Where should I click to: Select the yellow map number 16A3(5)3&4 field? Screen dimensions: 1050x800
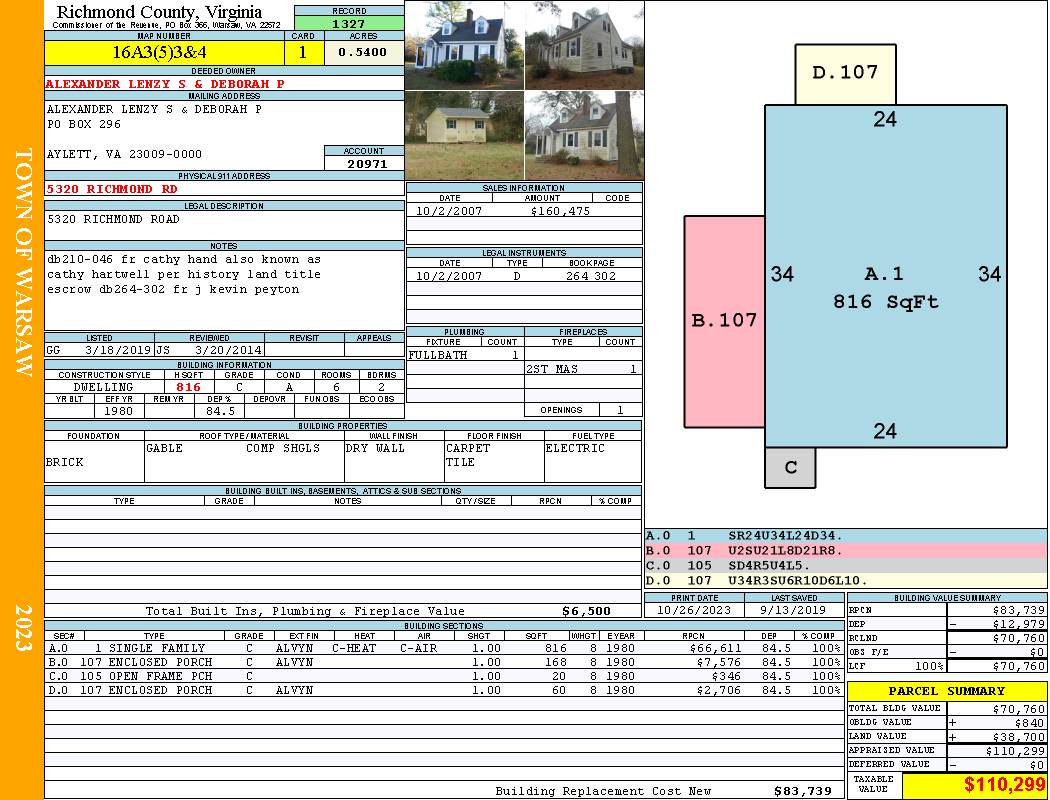(164, 52)
